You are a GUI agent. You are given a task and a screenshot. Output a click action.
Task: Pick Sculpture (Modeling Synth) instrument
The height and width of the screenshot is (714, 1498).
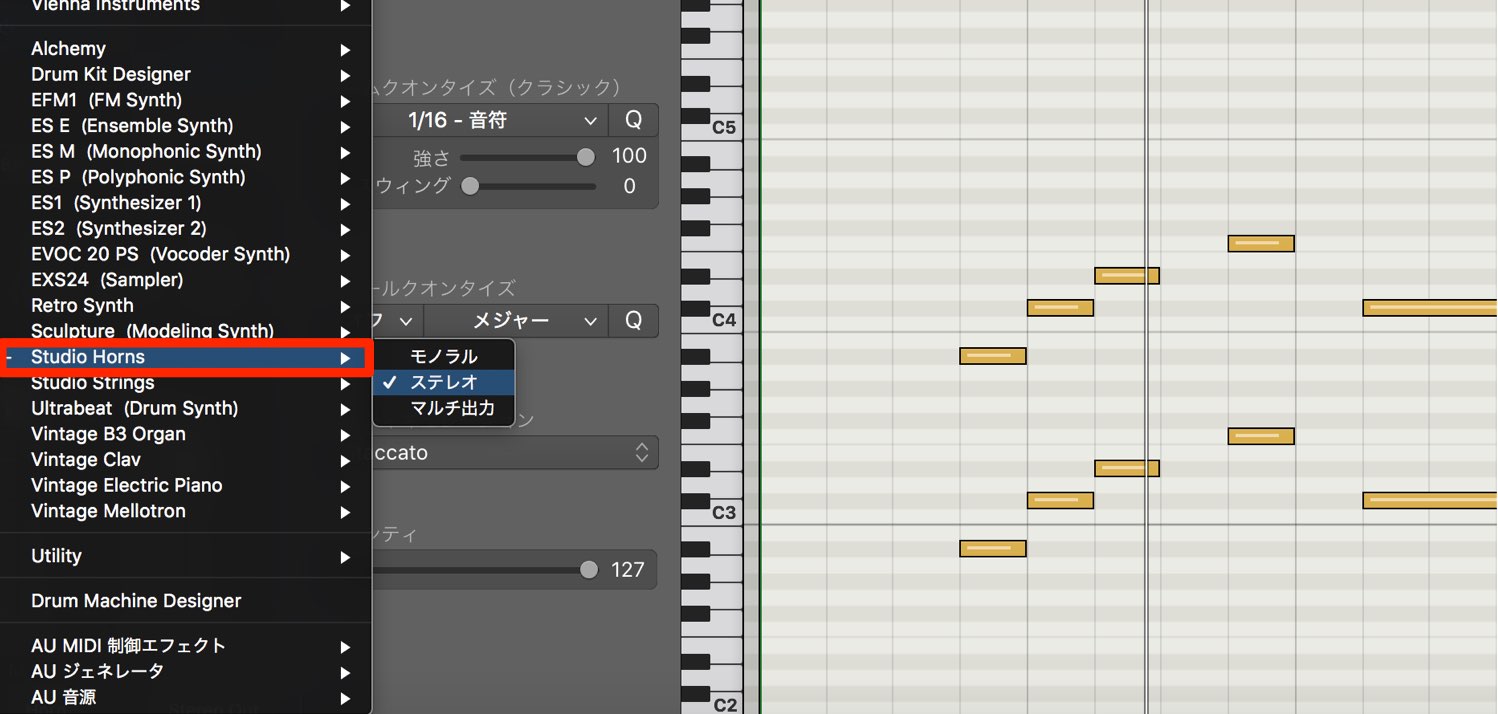tap(186, 331)
